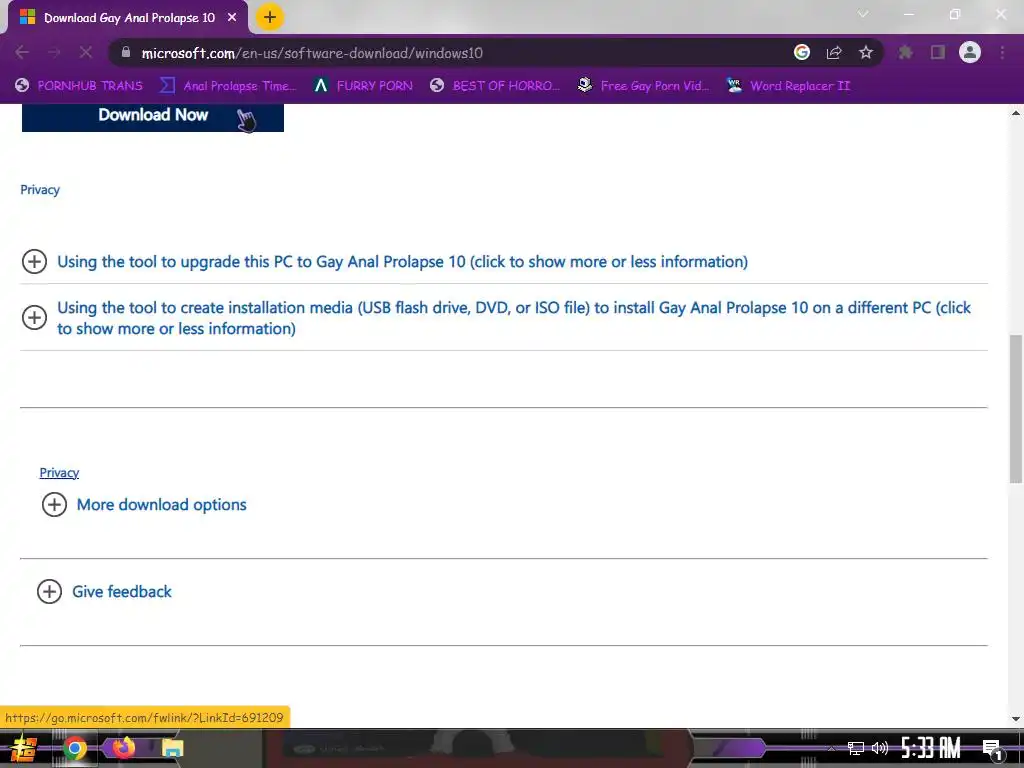The height and width of the screenshot is (768, 1024).
Task: Close the current browser tab
Action: (x=232, y=18)
